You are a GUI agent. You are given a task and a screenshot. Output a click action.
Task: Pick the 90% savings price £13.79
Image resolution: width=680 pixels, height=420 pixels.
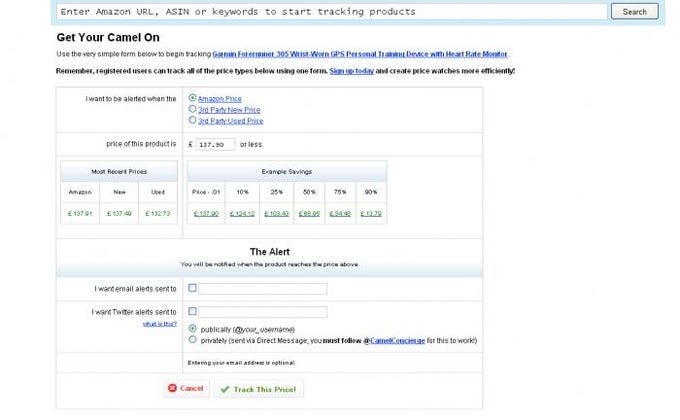pos(371,213)
